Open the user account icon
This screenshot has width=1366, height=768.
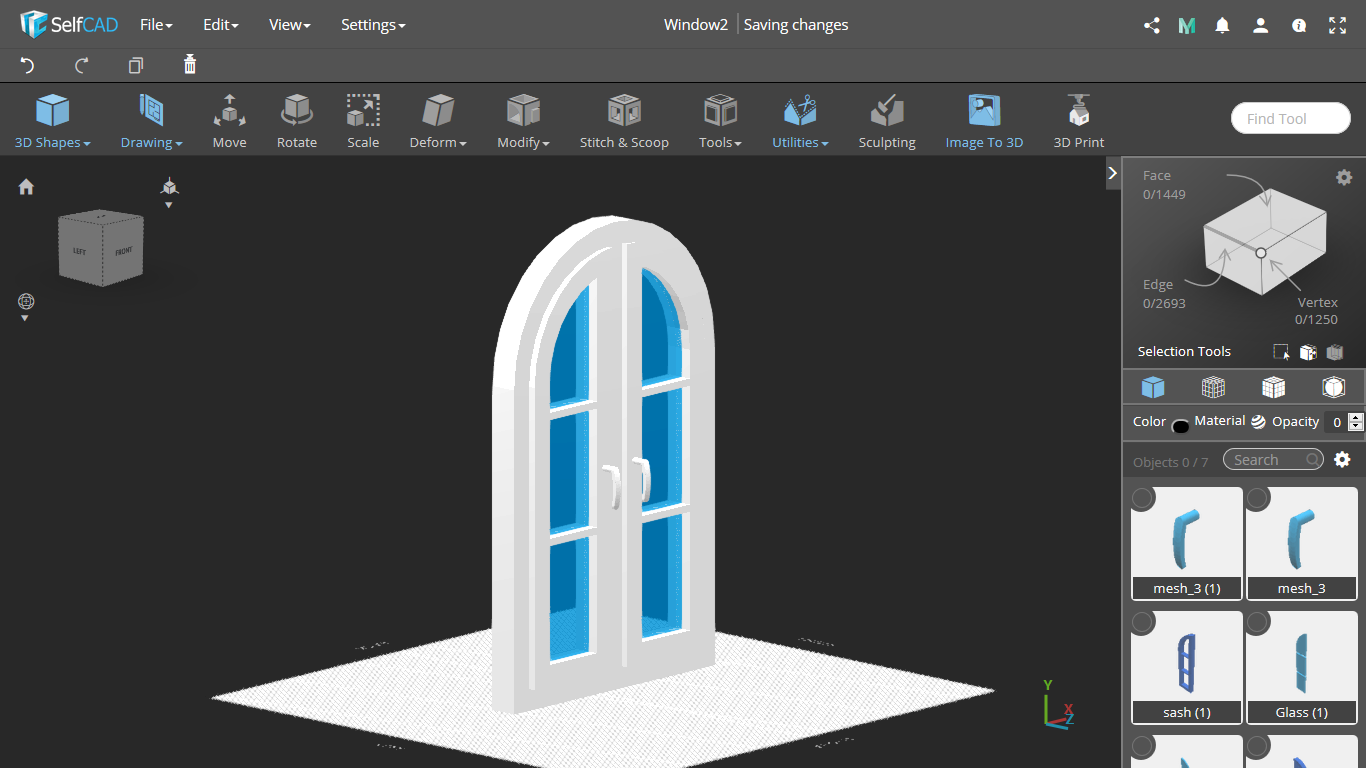pos(1260,26)
